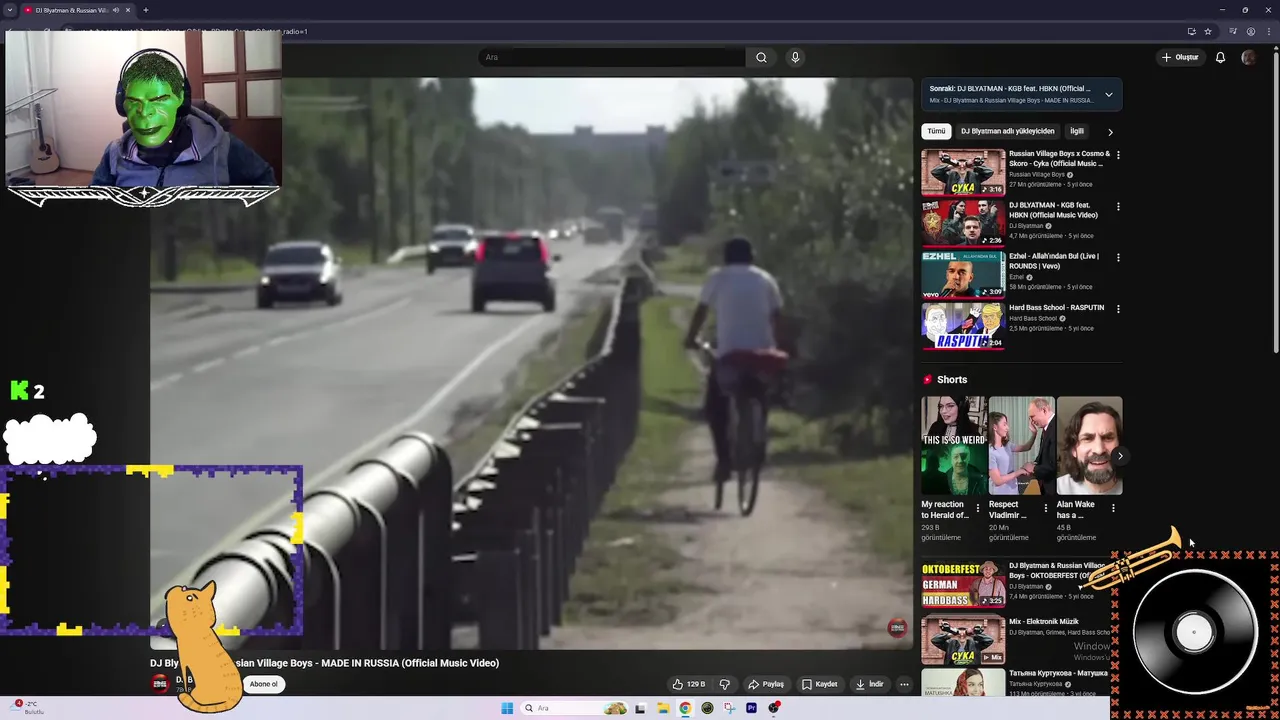The height and width of the screenshot is (720, 1280).
Task: Click the YouTube search magnifier button
Action: click(761, 57)
